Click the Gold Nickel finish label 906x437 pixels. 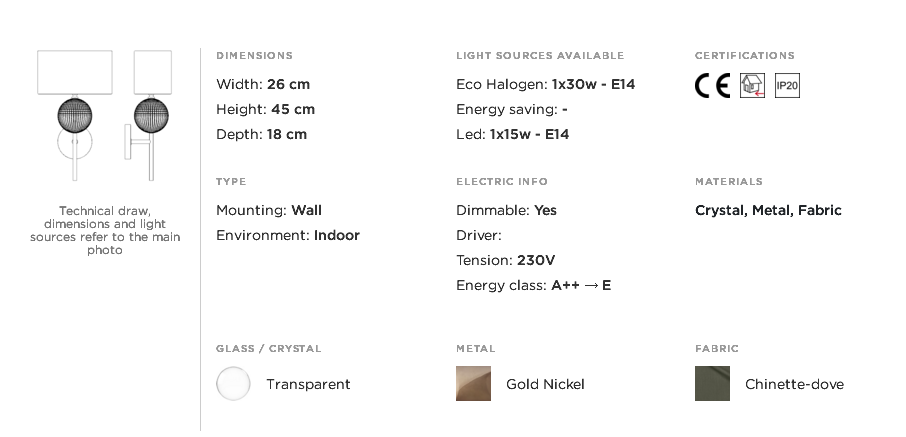[x=545, y=384]
